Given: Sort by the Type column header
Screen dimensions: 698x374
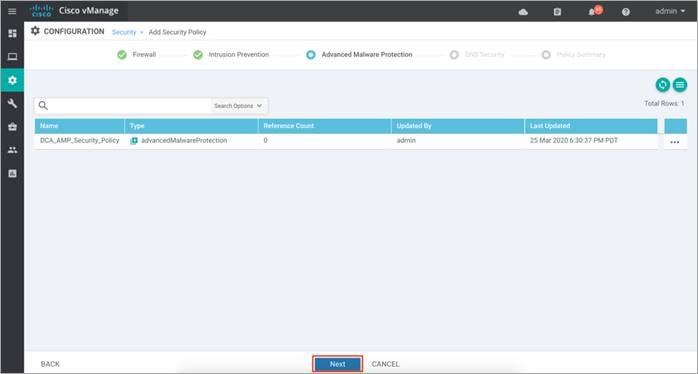Looking at the screenshot, I should (191, 126).
